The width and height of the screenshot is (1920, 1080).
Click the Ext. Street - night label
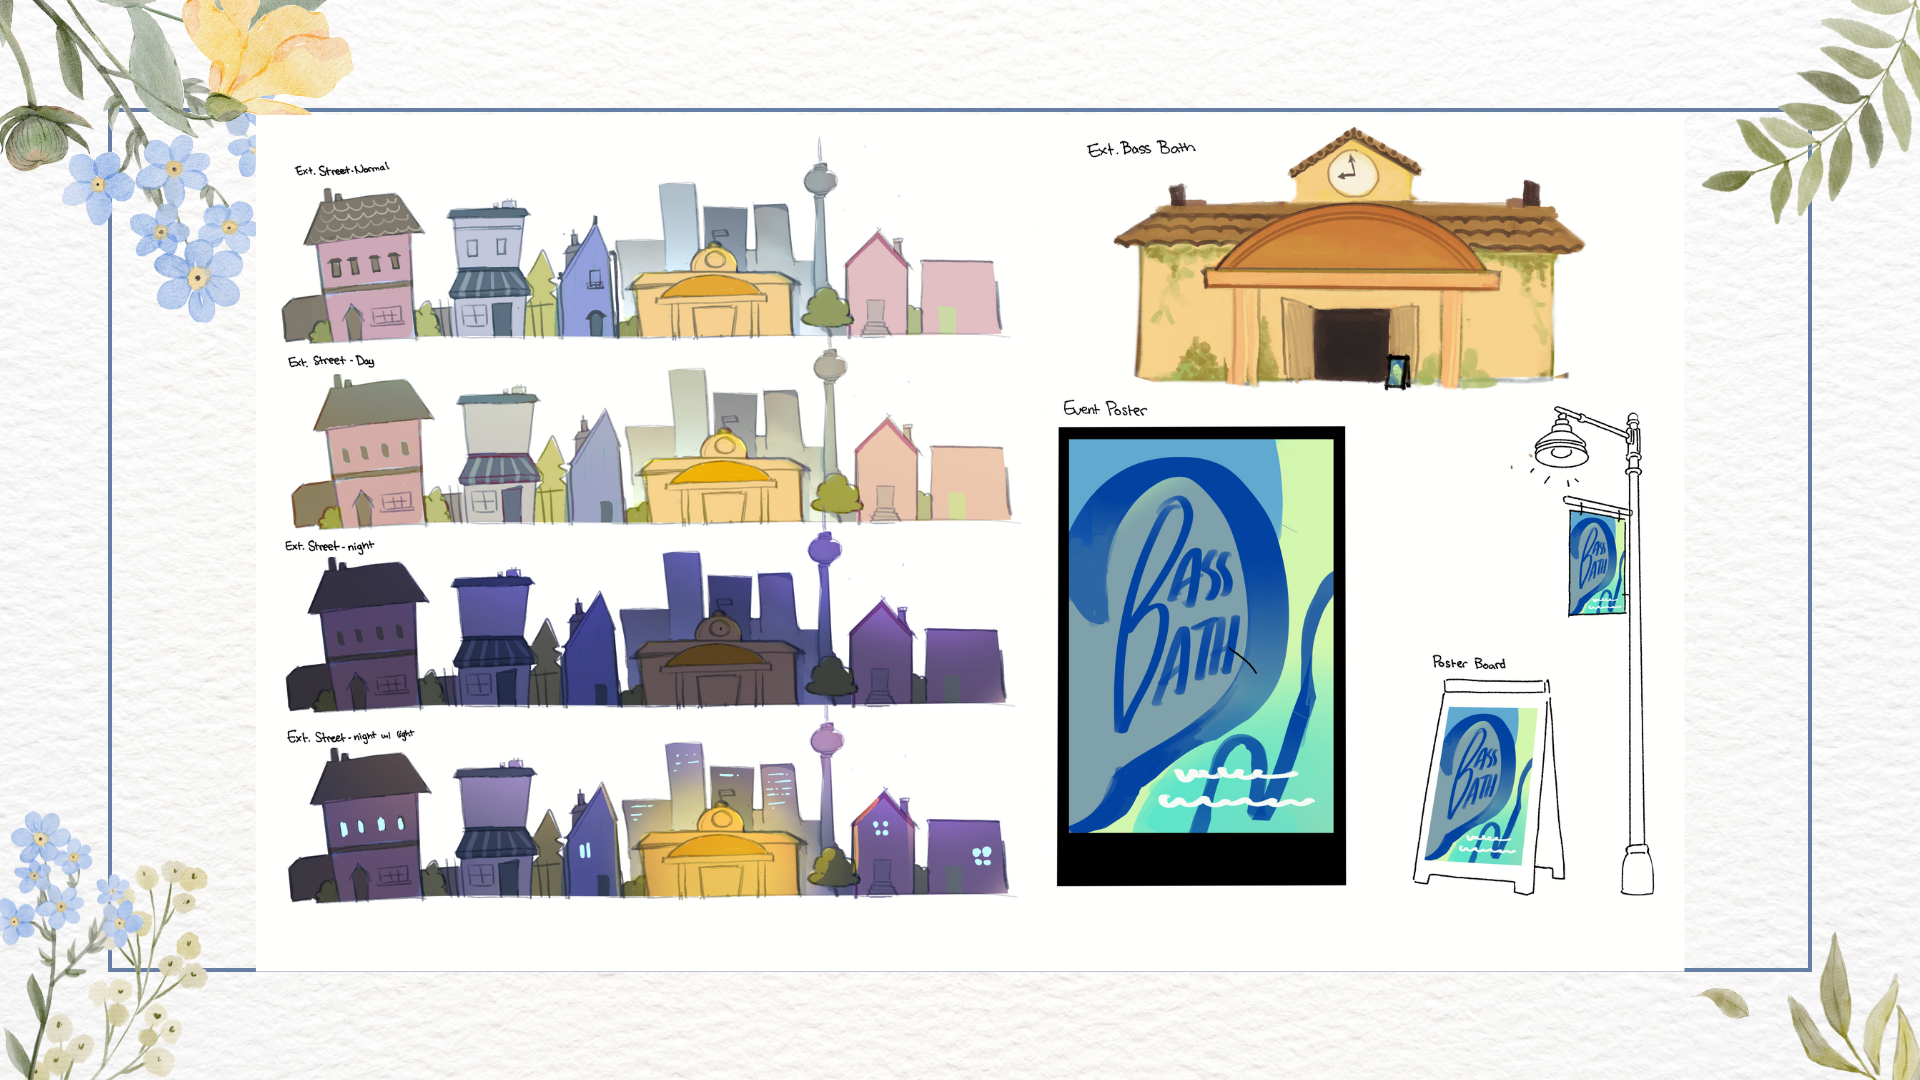click(329, 546)
